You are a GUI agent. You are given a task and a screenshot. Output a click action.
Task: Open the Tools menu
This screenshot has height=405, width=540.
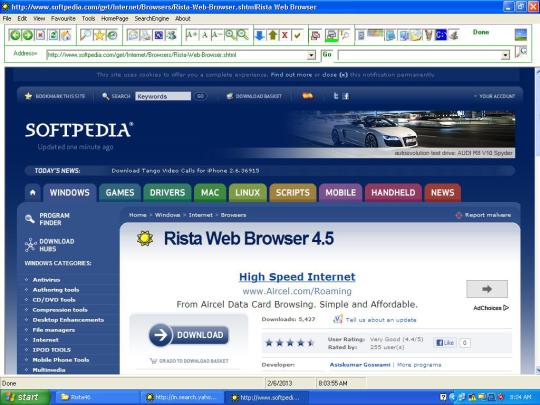[x=88, y=18]
